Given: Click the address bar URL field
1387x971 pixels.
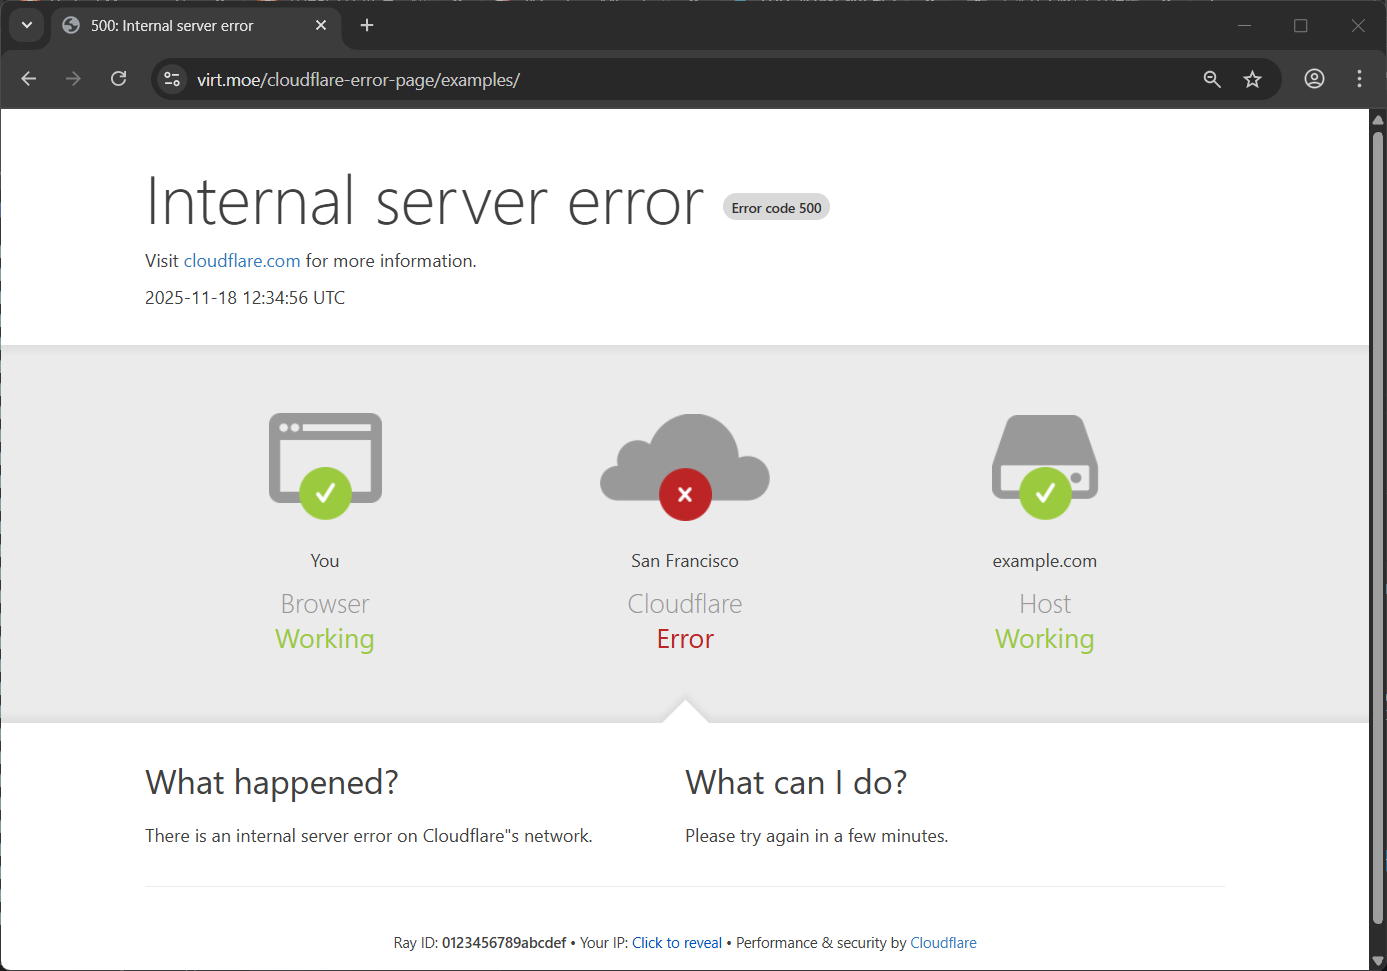Looking at the screenshot, I should coord(680,79).
